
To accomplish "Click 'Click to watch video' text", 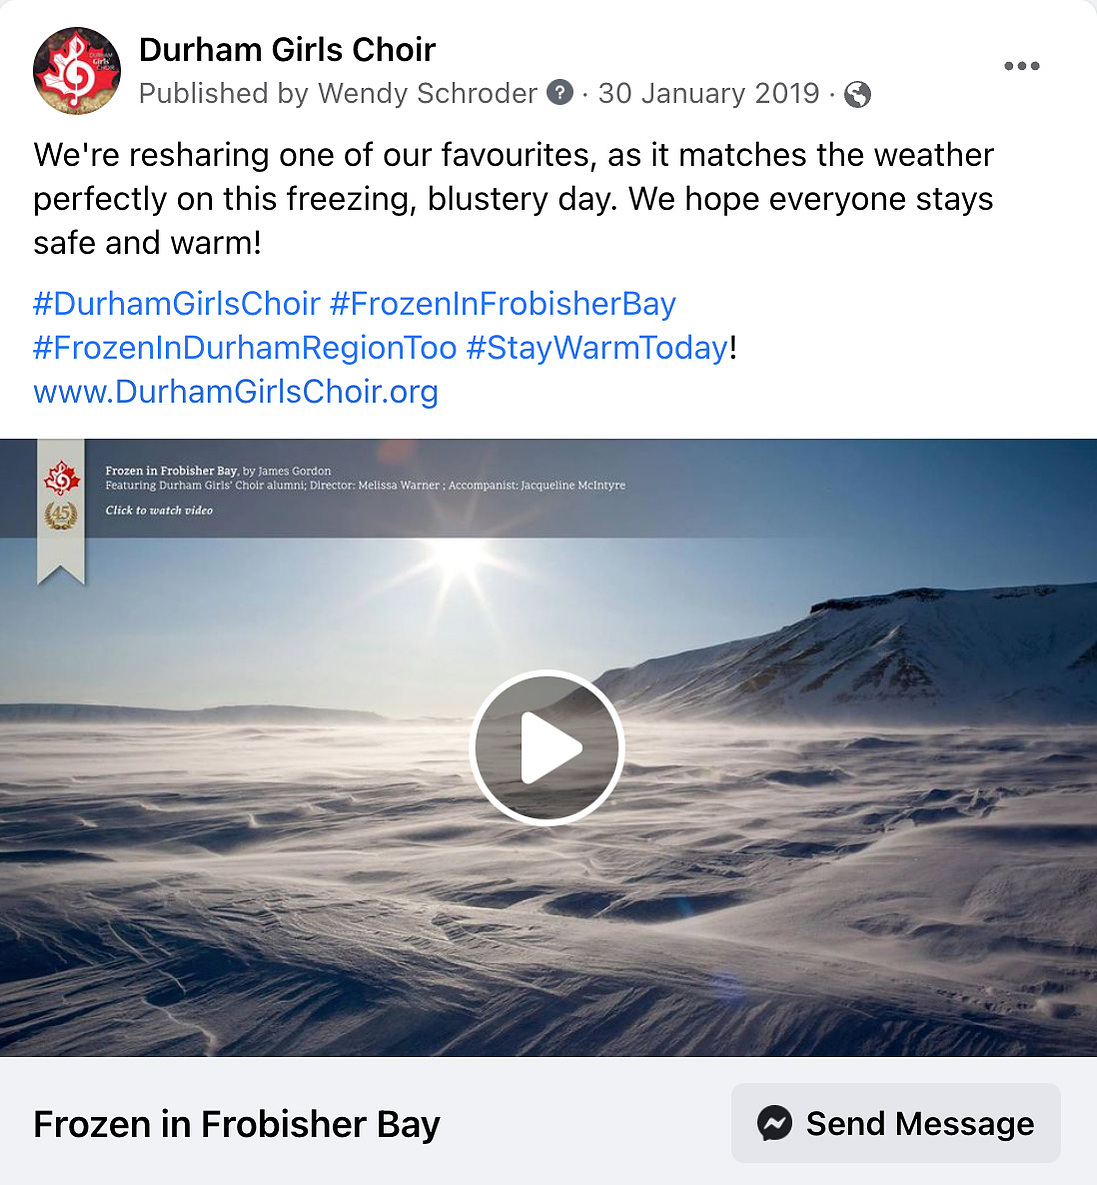I will click(159, 510).
